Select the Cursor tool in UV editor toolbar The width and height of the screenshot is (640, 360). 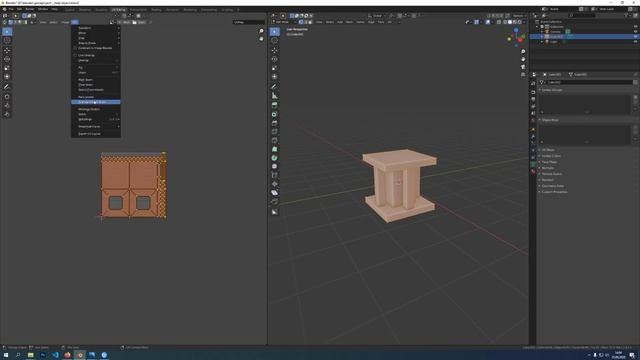(x=7, y=40)
